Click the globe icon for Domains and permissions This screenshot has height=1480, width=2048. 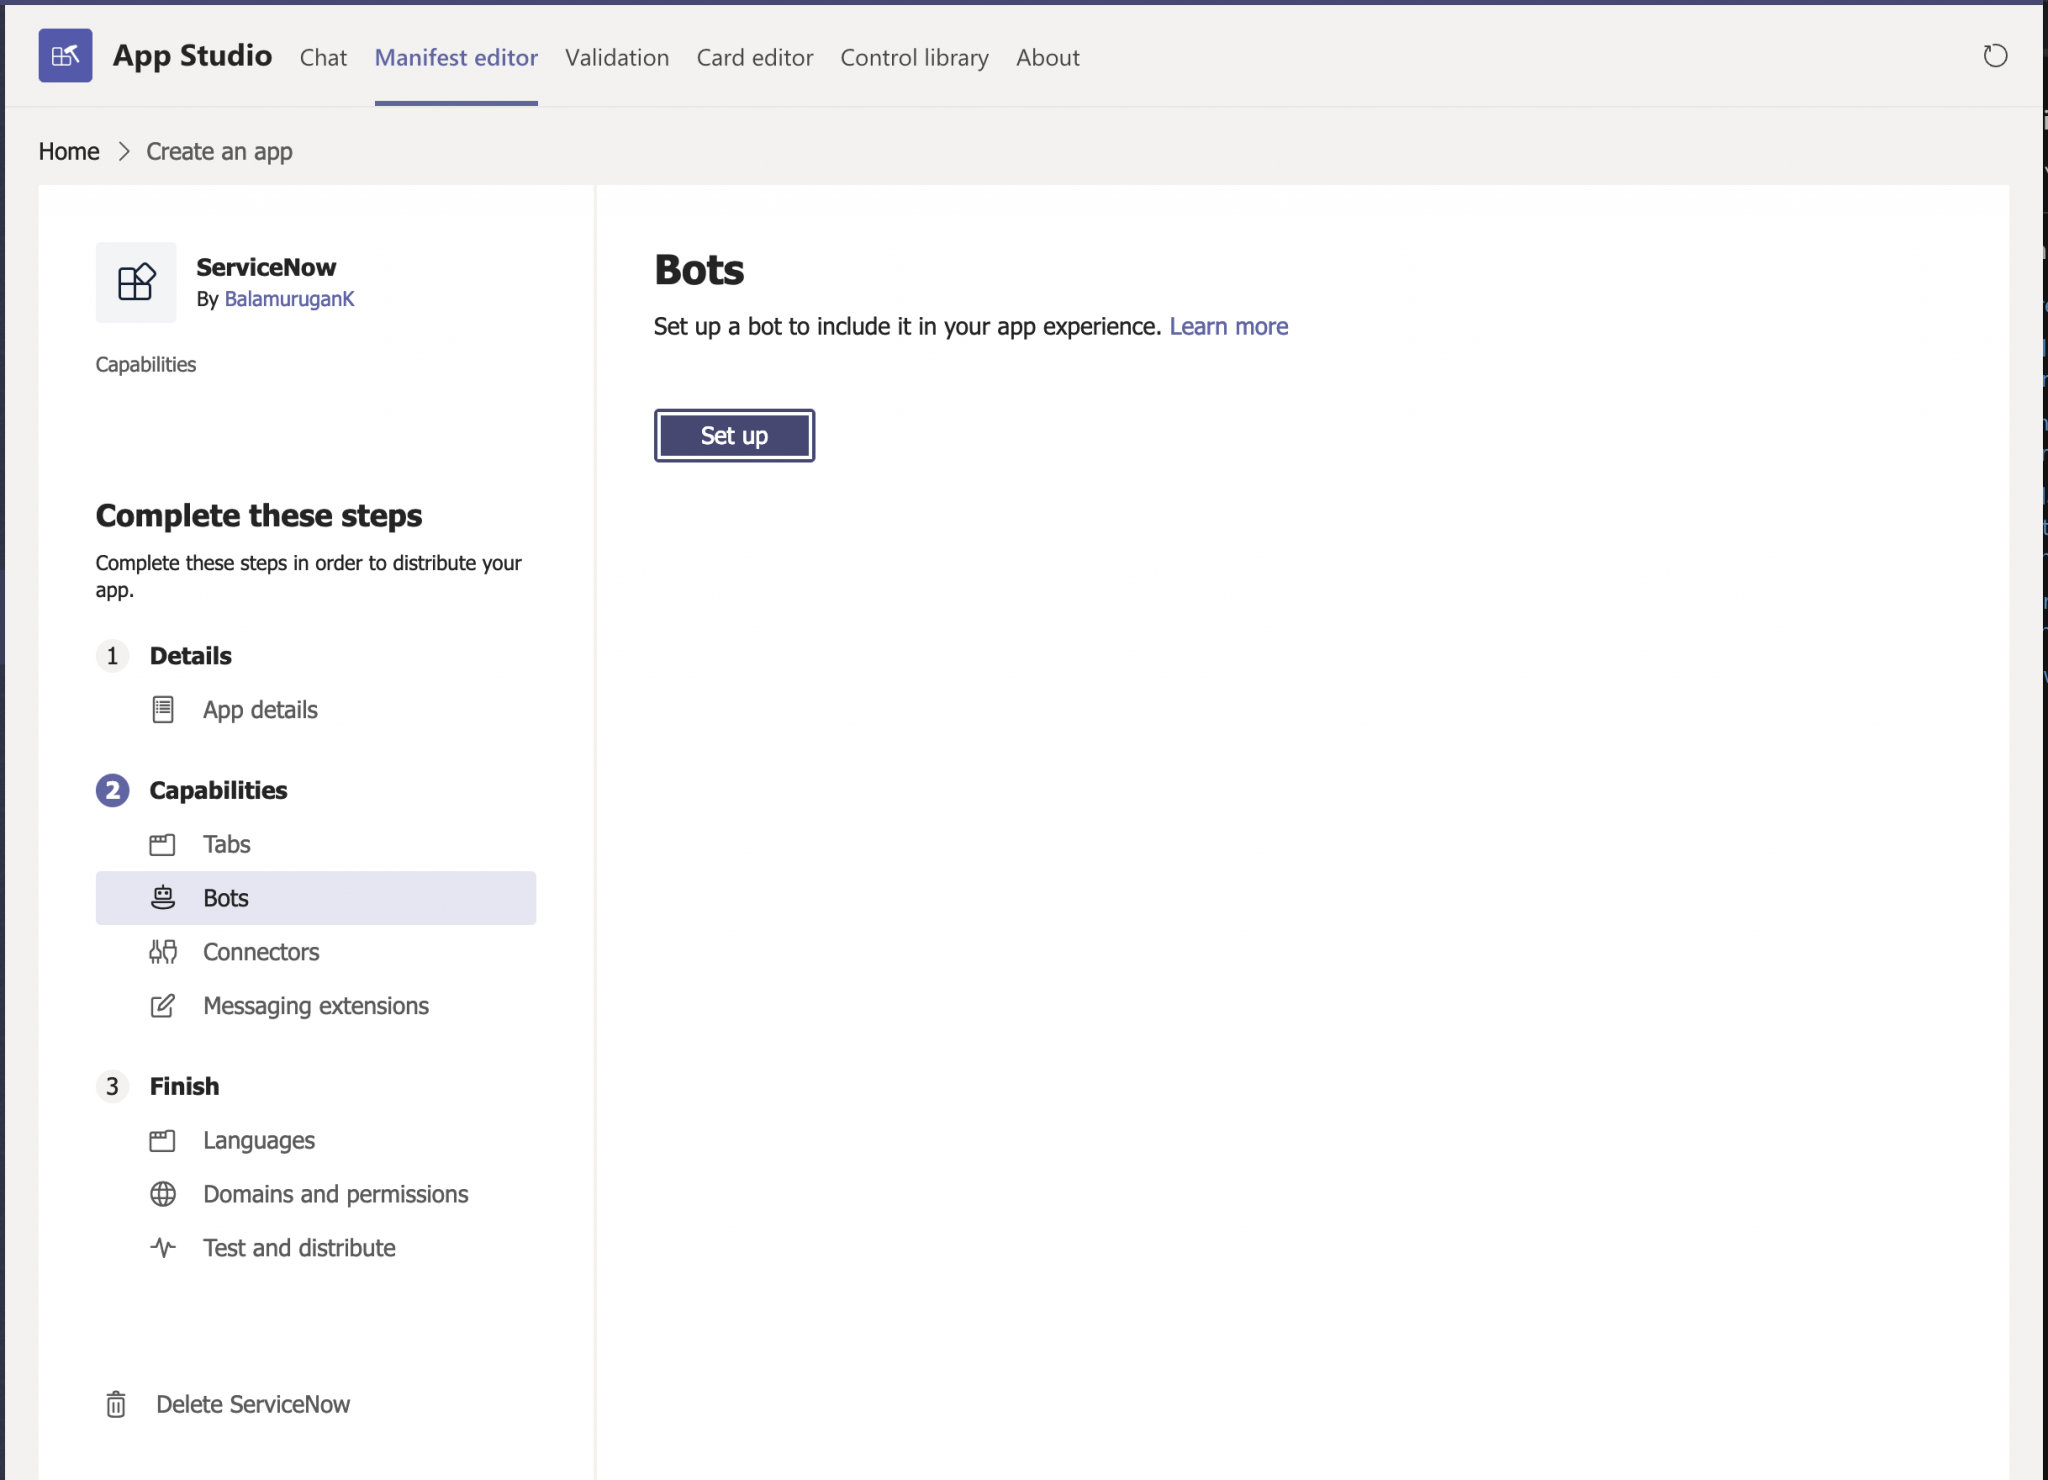(x=163, y=1193)
